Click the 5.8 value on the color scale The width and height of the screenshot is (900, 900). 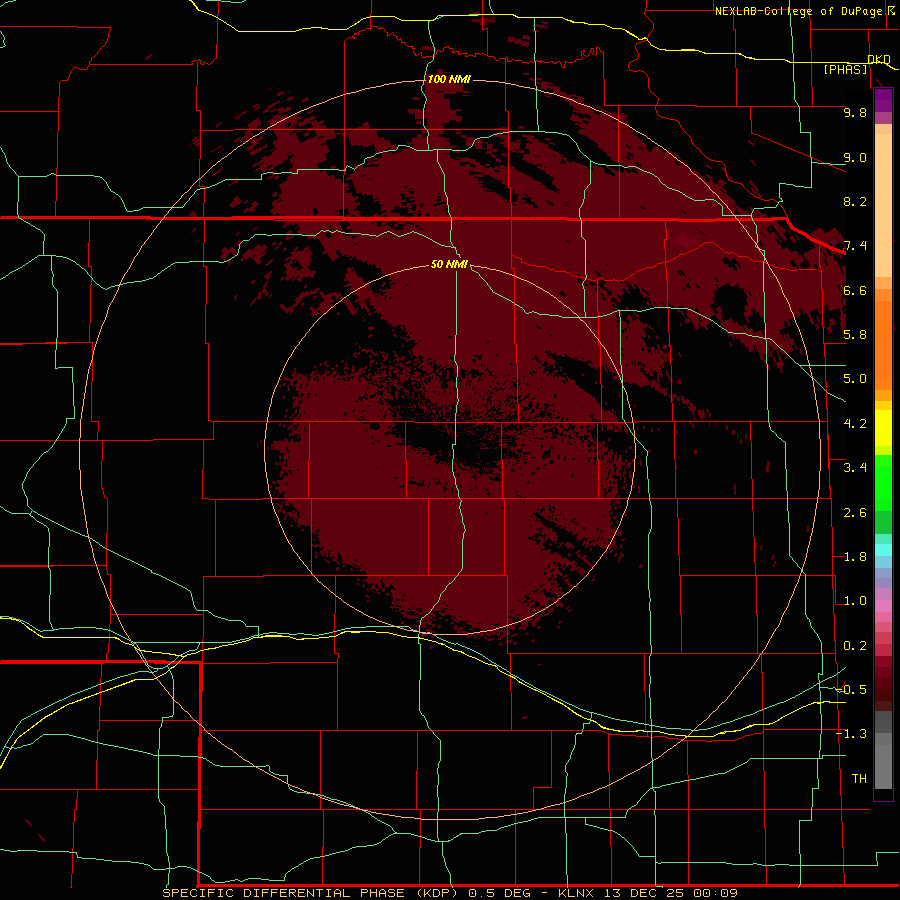(x=855, y=335)
